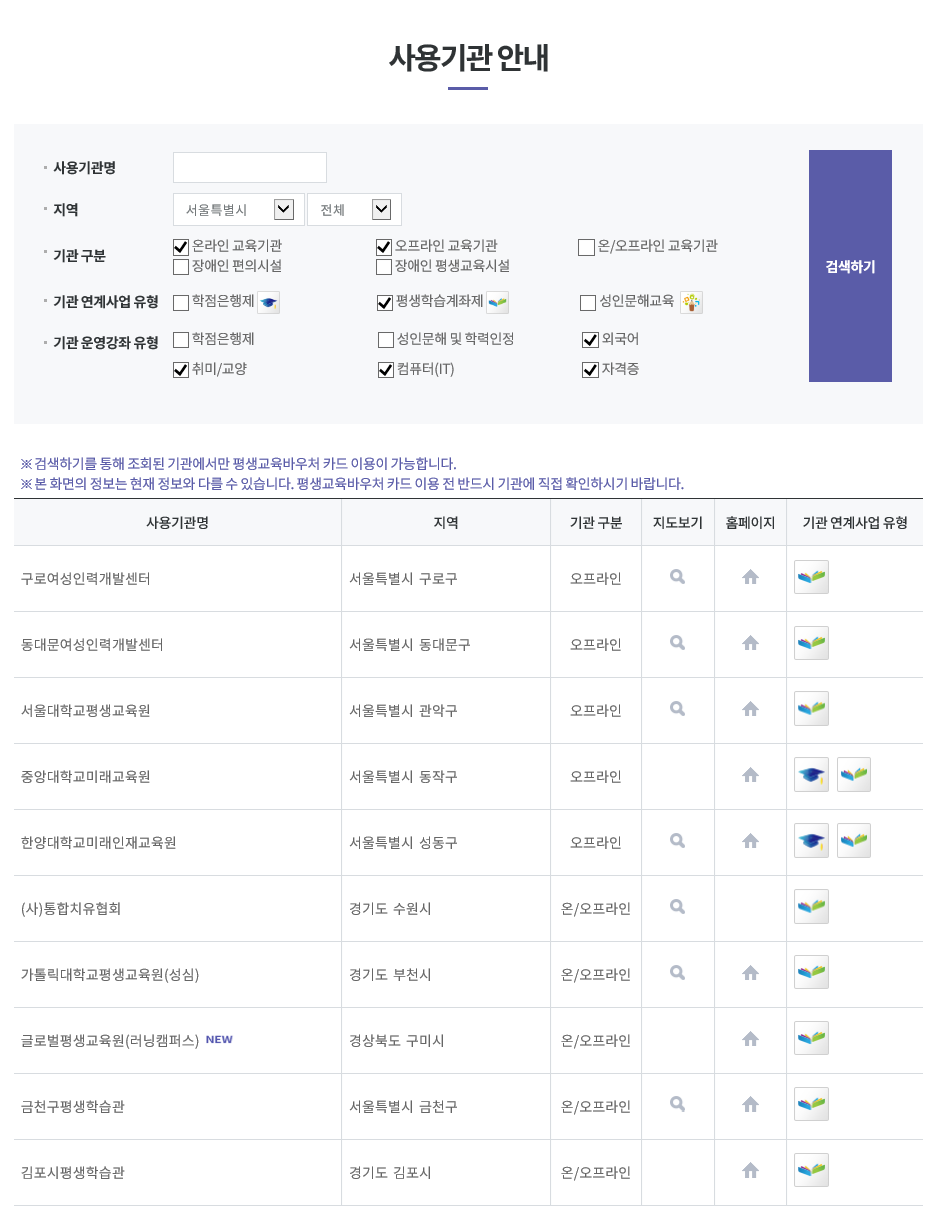Toggle 컴퓨터(IT) checkbox
This screenshot has height=1212, width=934.
386,370
